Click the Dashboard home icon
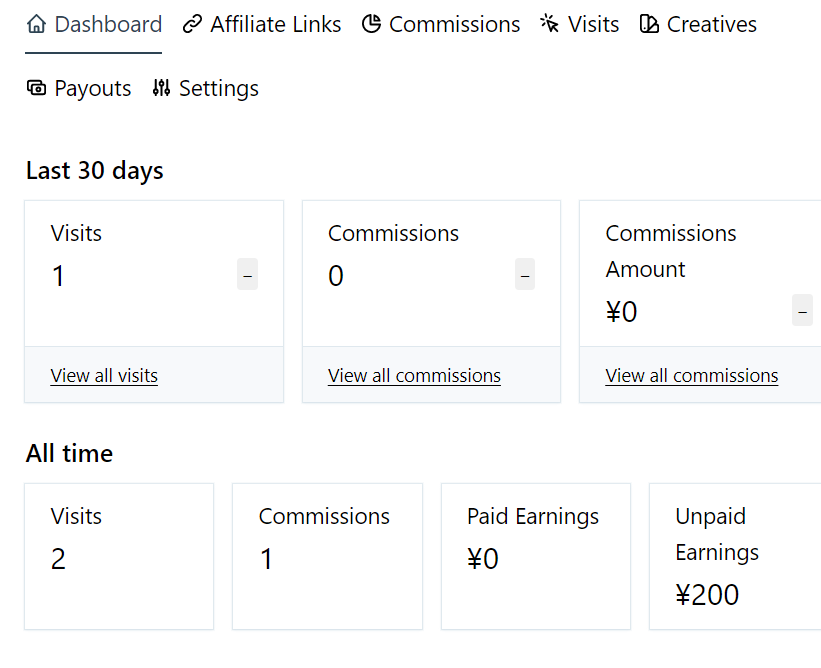The width and height of the screenshot is (821, 668). [37, 24]
